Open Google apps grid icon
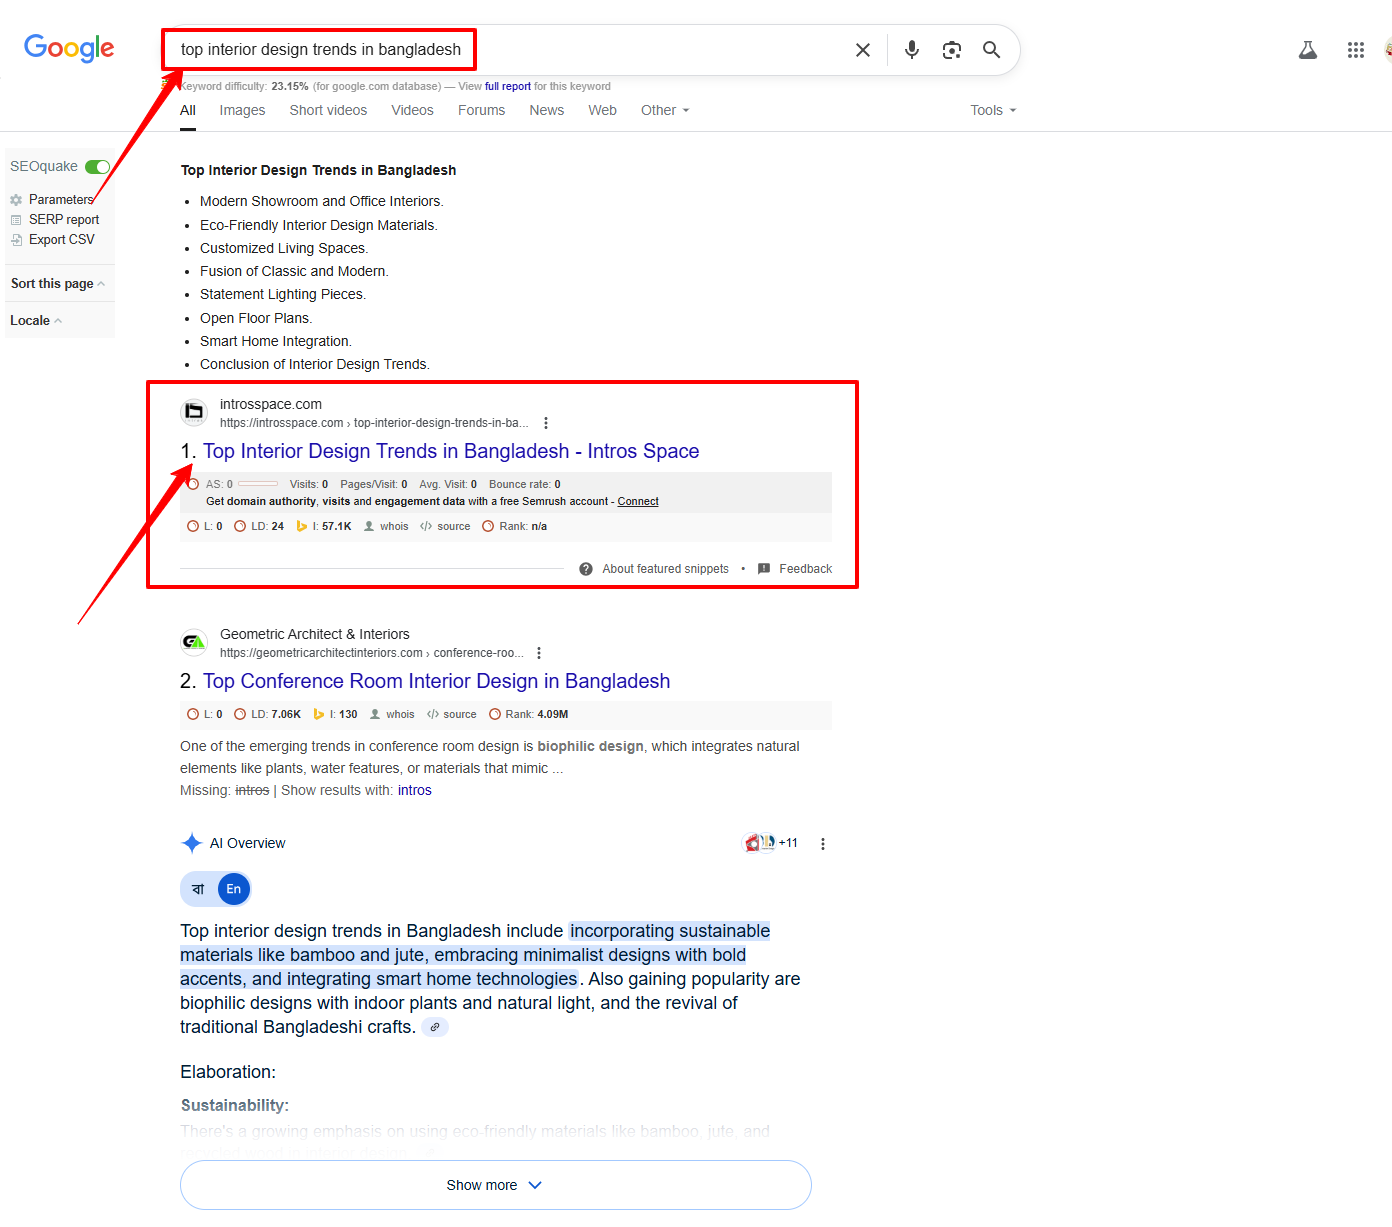 click(x=1356, y=50)
